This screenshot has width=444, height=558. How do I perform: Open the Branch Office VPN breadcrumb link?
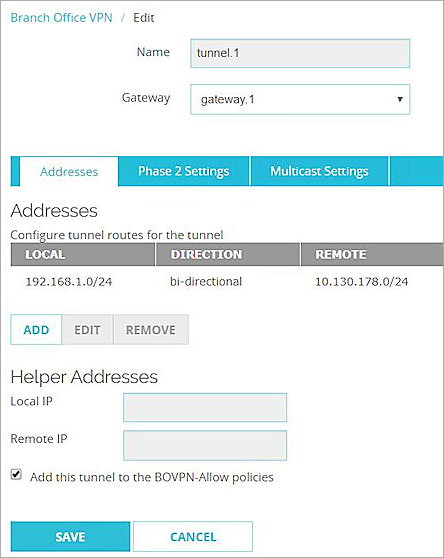[61, 17]
